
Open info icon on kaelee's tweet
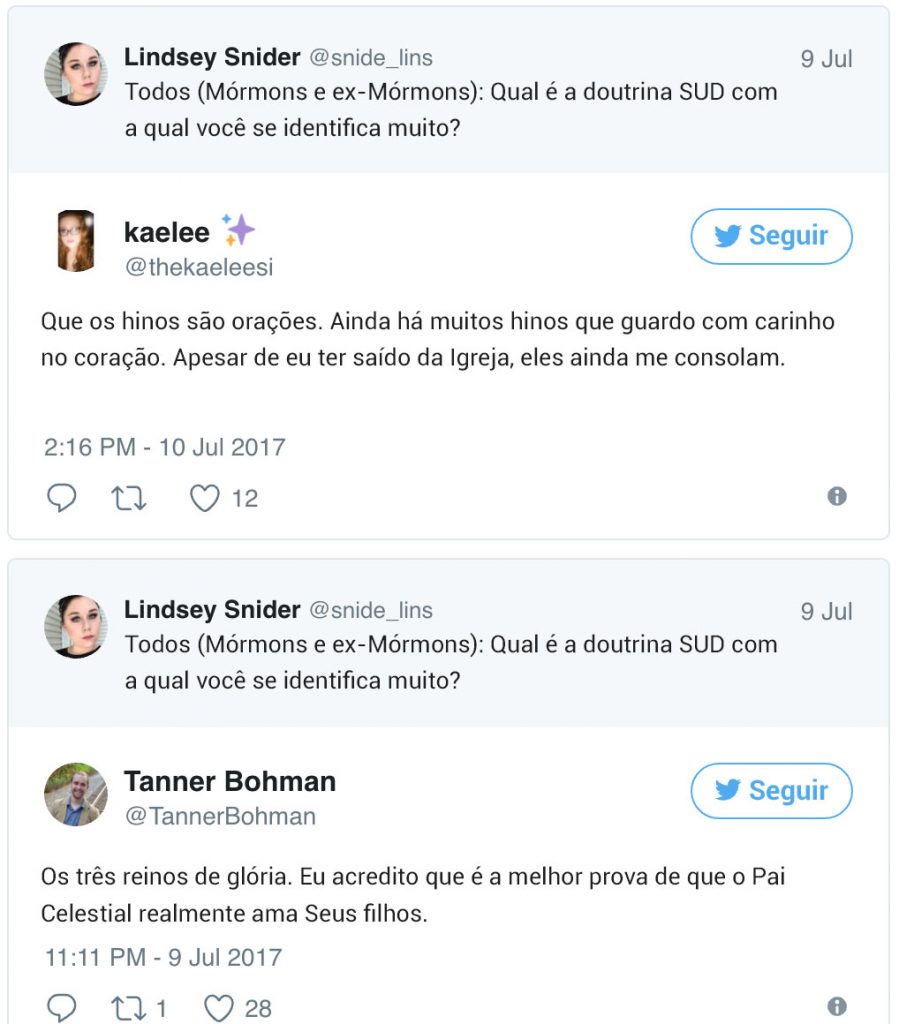click(837, 496)
